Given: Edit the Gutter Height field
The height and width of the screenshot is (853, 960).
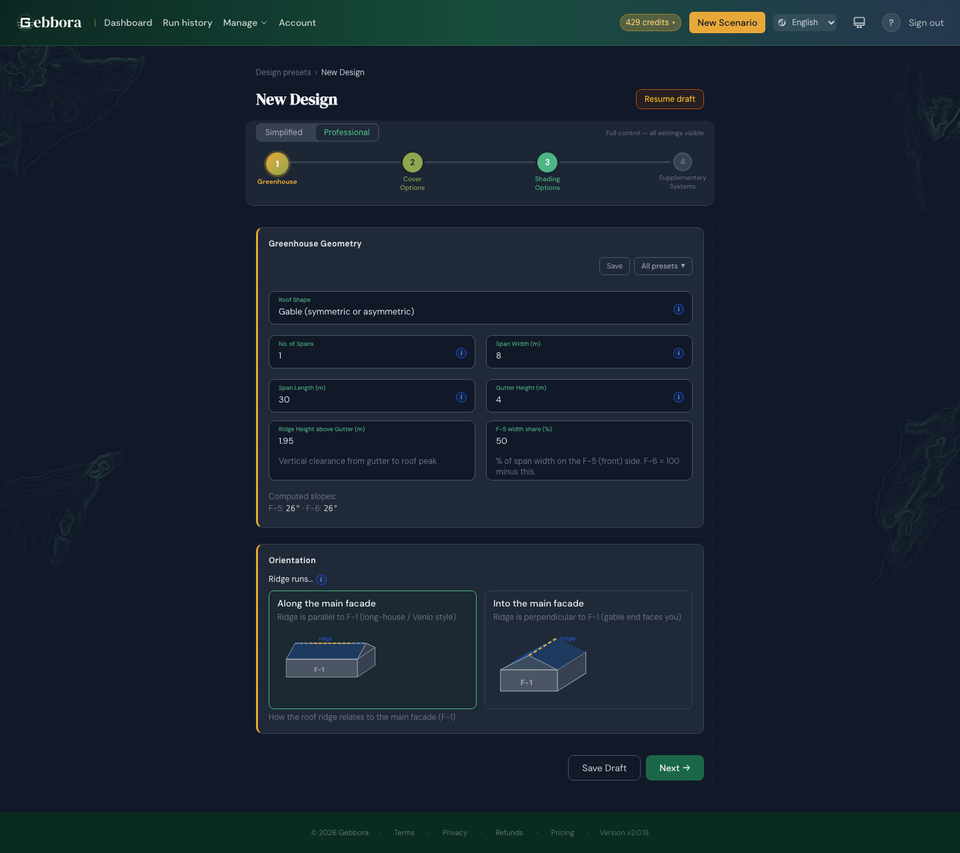Looking at the screenshot, I should tap(589, 396).
